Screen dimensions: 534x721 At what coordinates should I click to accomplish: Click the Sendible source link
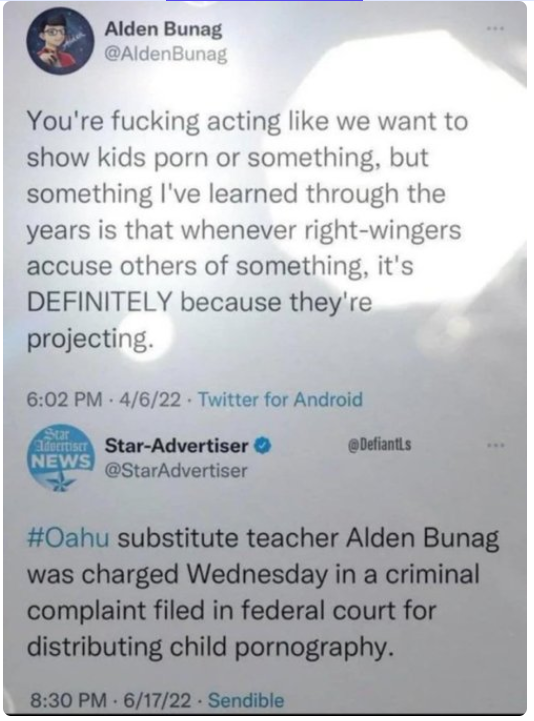pos(246,700)
